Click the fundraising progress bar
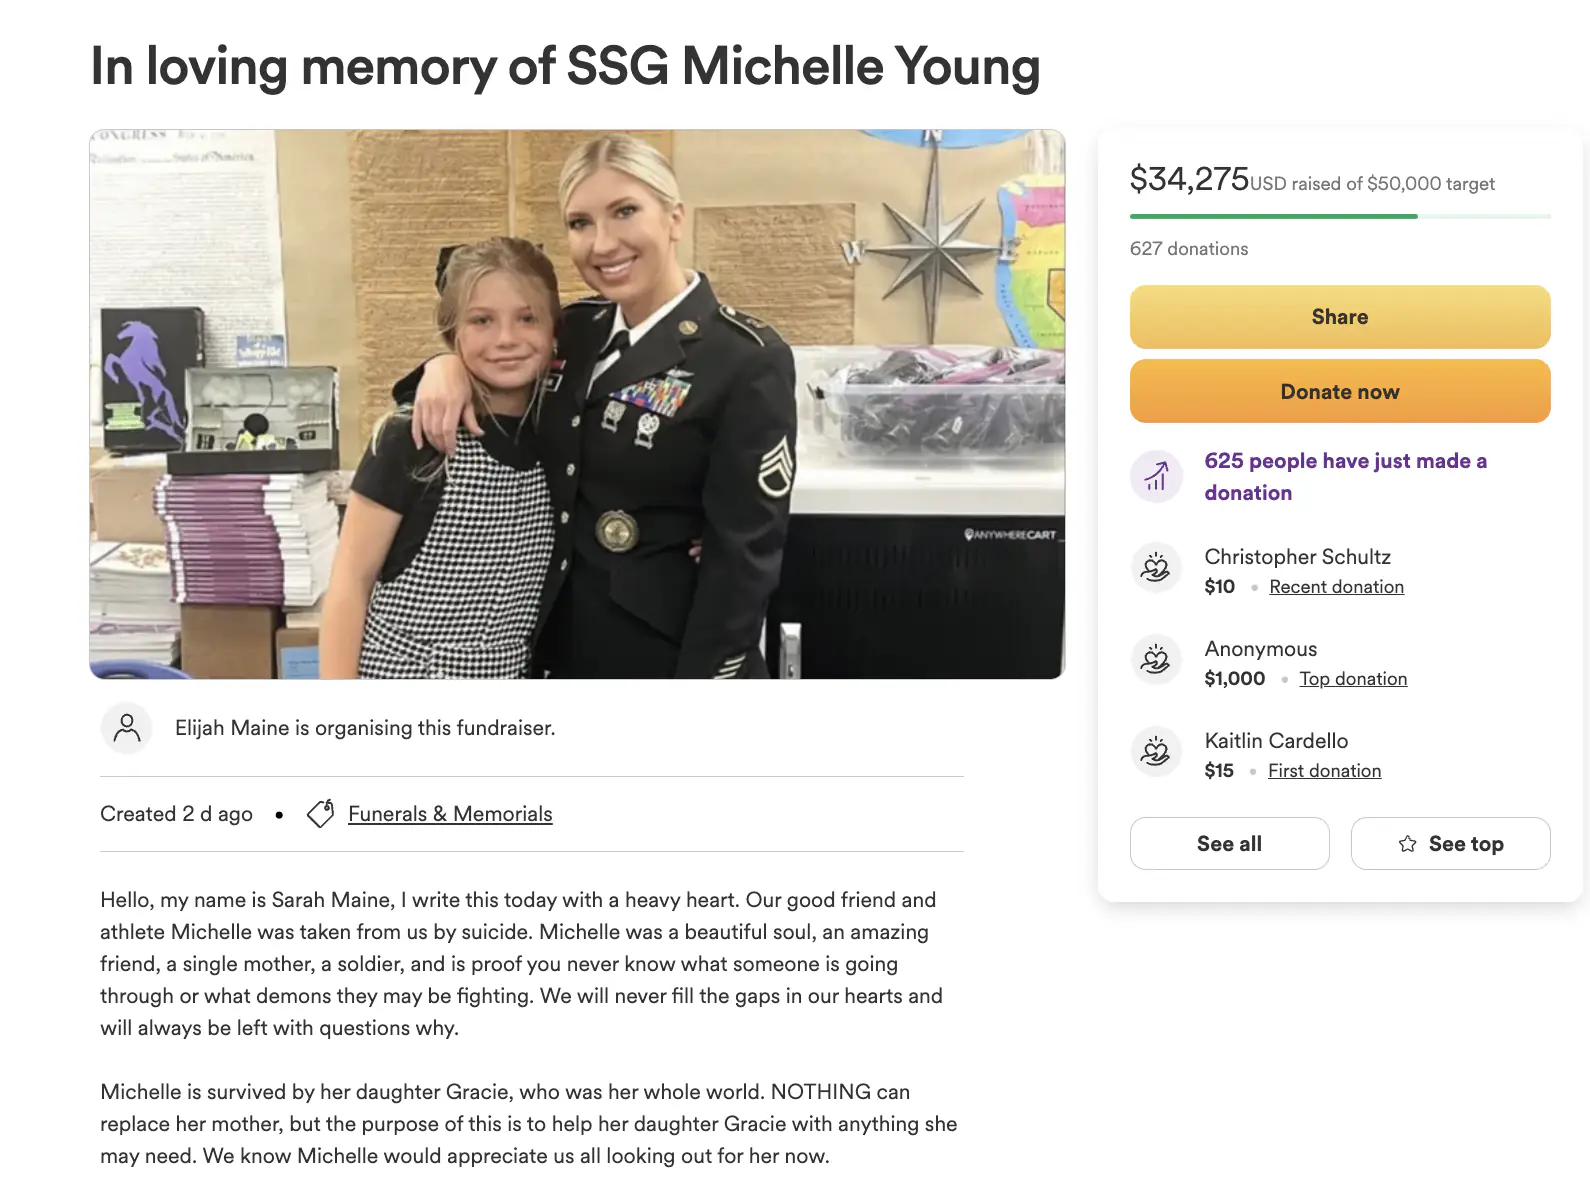 pos(1340,216)
